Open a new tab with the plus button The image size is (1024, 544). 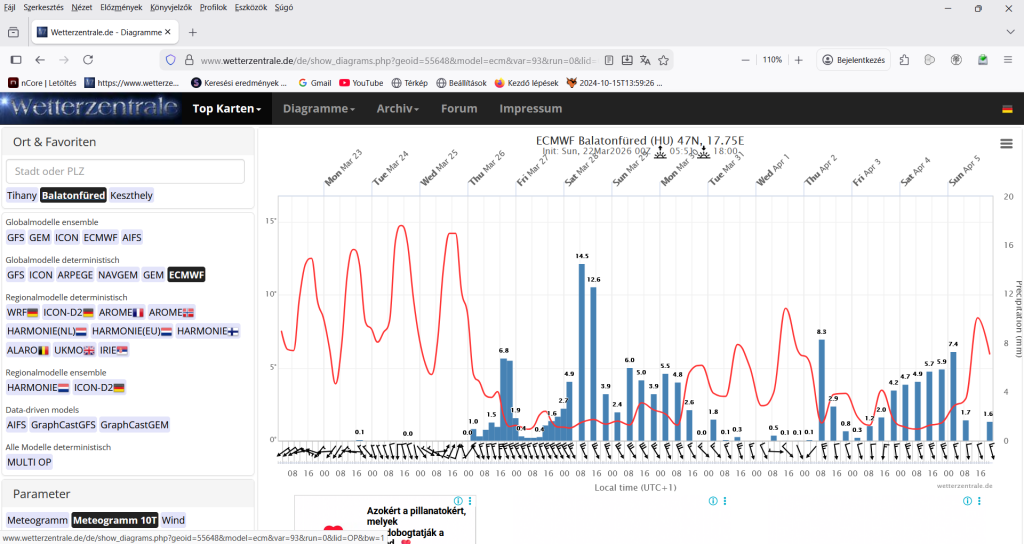pyautogui.click(x=193, y=32)
